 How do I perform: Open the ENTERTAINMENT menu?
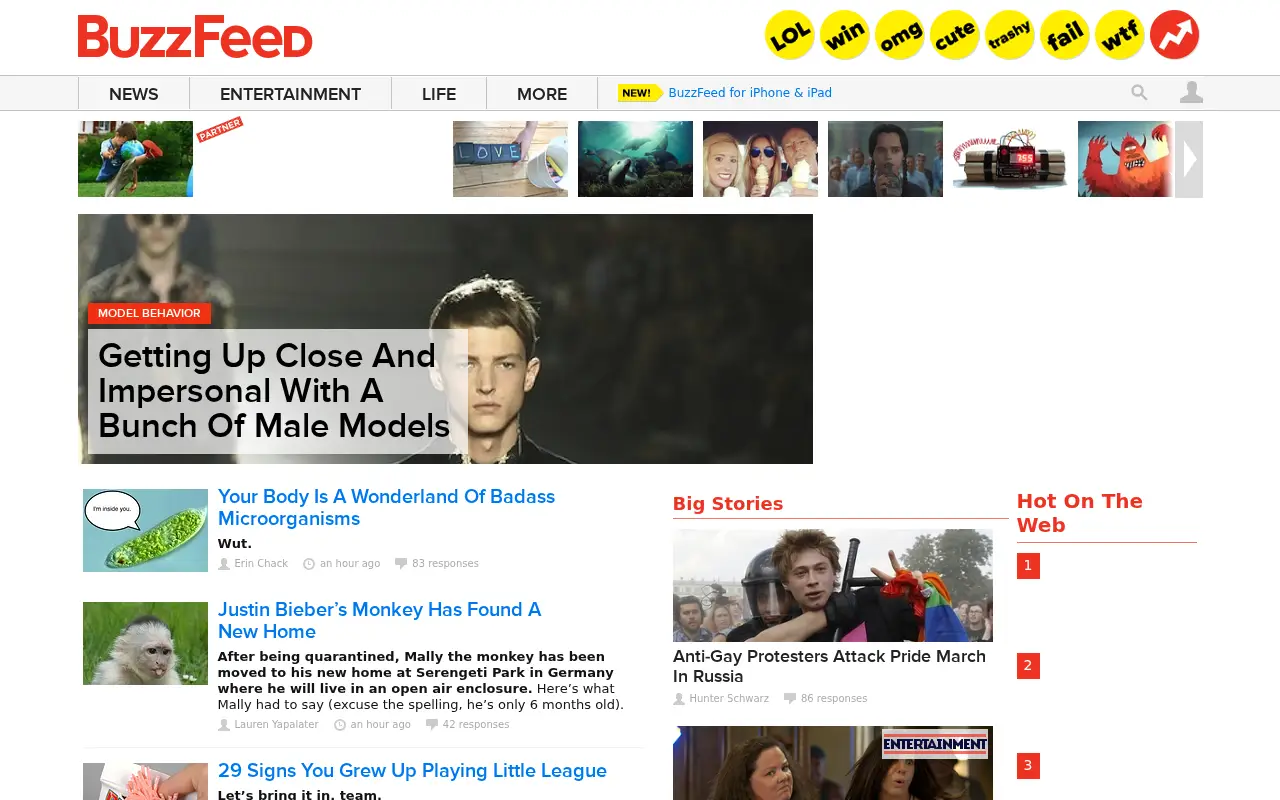[290, 94]
